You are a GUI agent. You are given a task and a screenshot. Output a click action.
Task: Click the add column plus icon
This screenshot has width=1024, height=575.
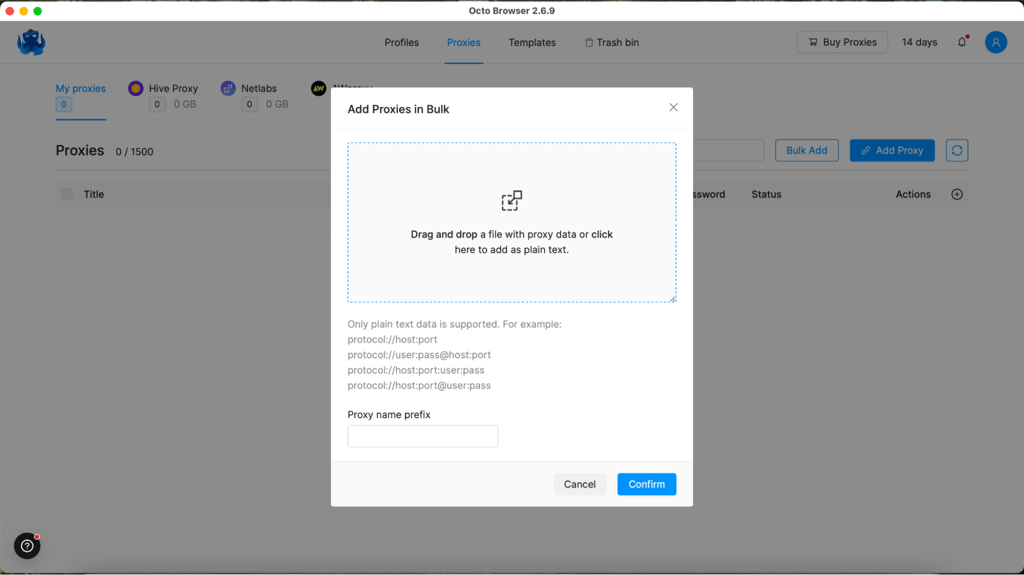[x=957, y=194]
